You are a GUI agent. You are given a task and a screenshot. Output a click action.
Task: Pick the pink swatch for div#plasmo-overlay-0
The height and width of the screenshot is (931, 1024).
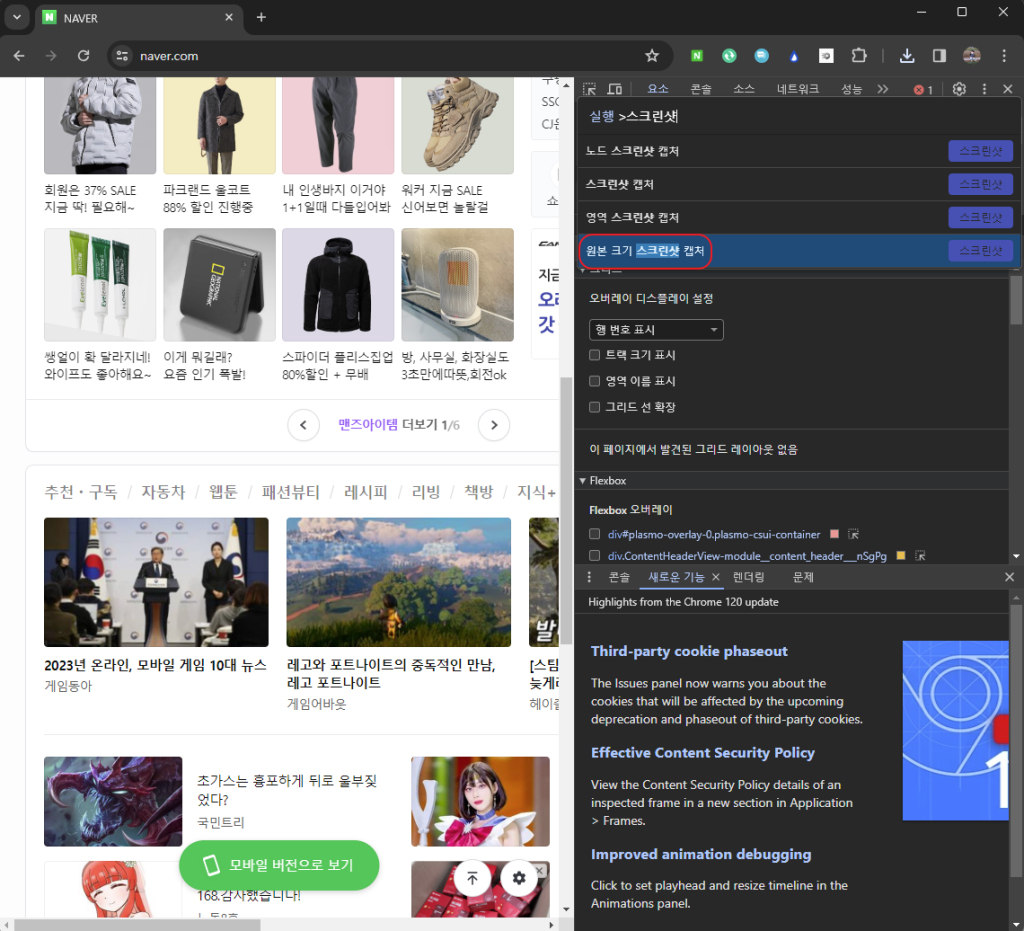coord(834,534)
